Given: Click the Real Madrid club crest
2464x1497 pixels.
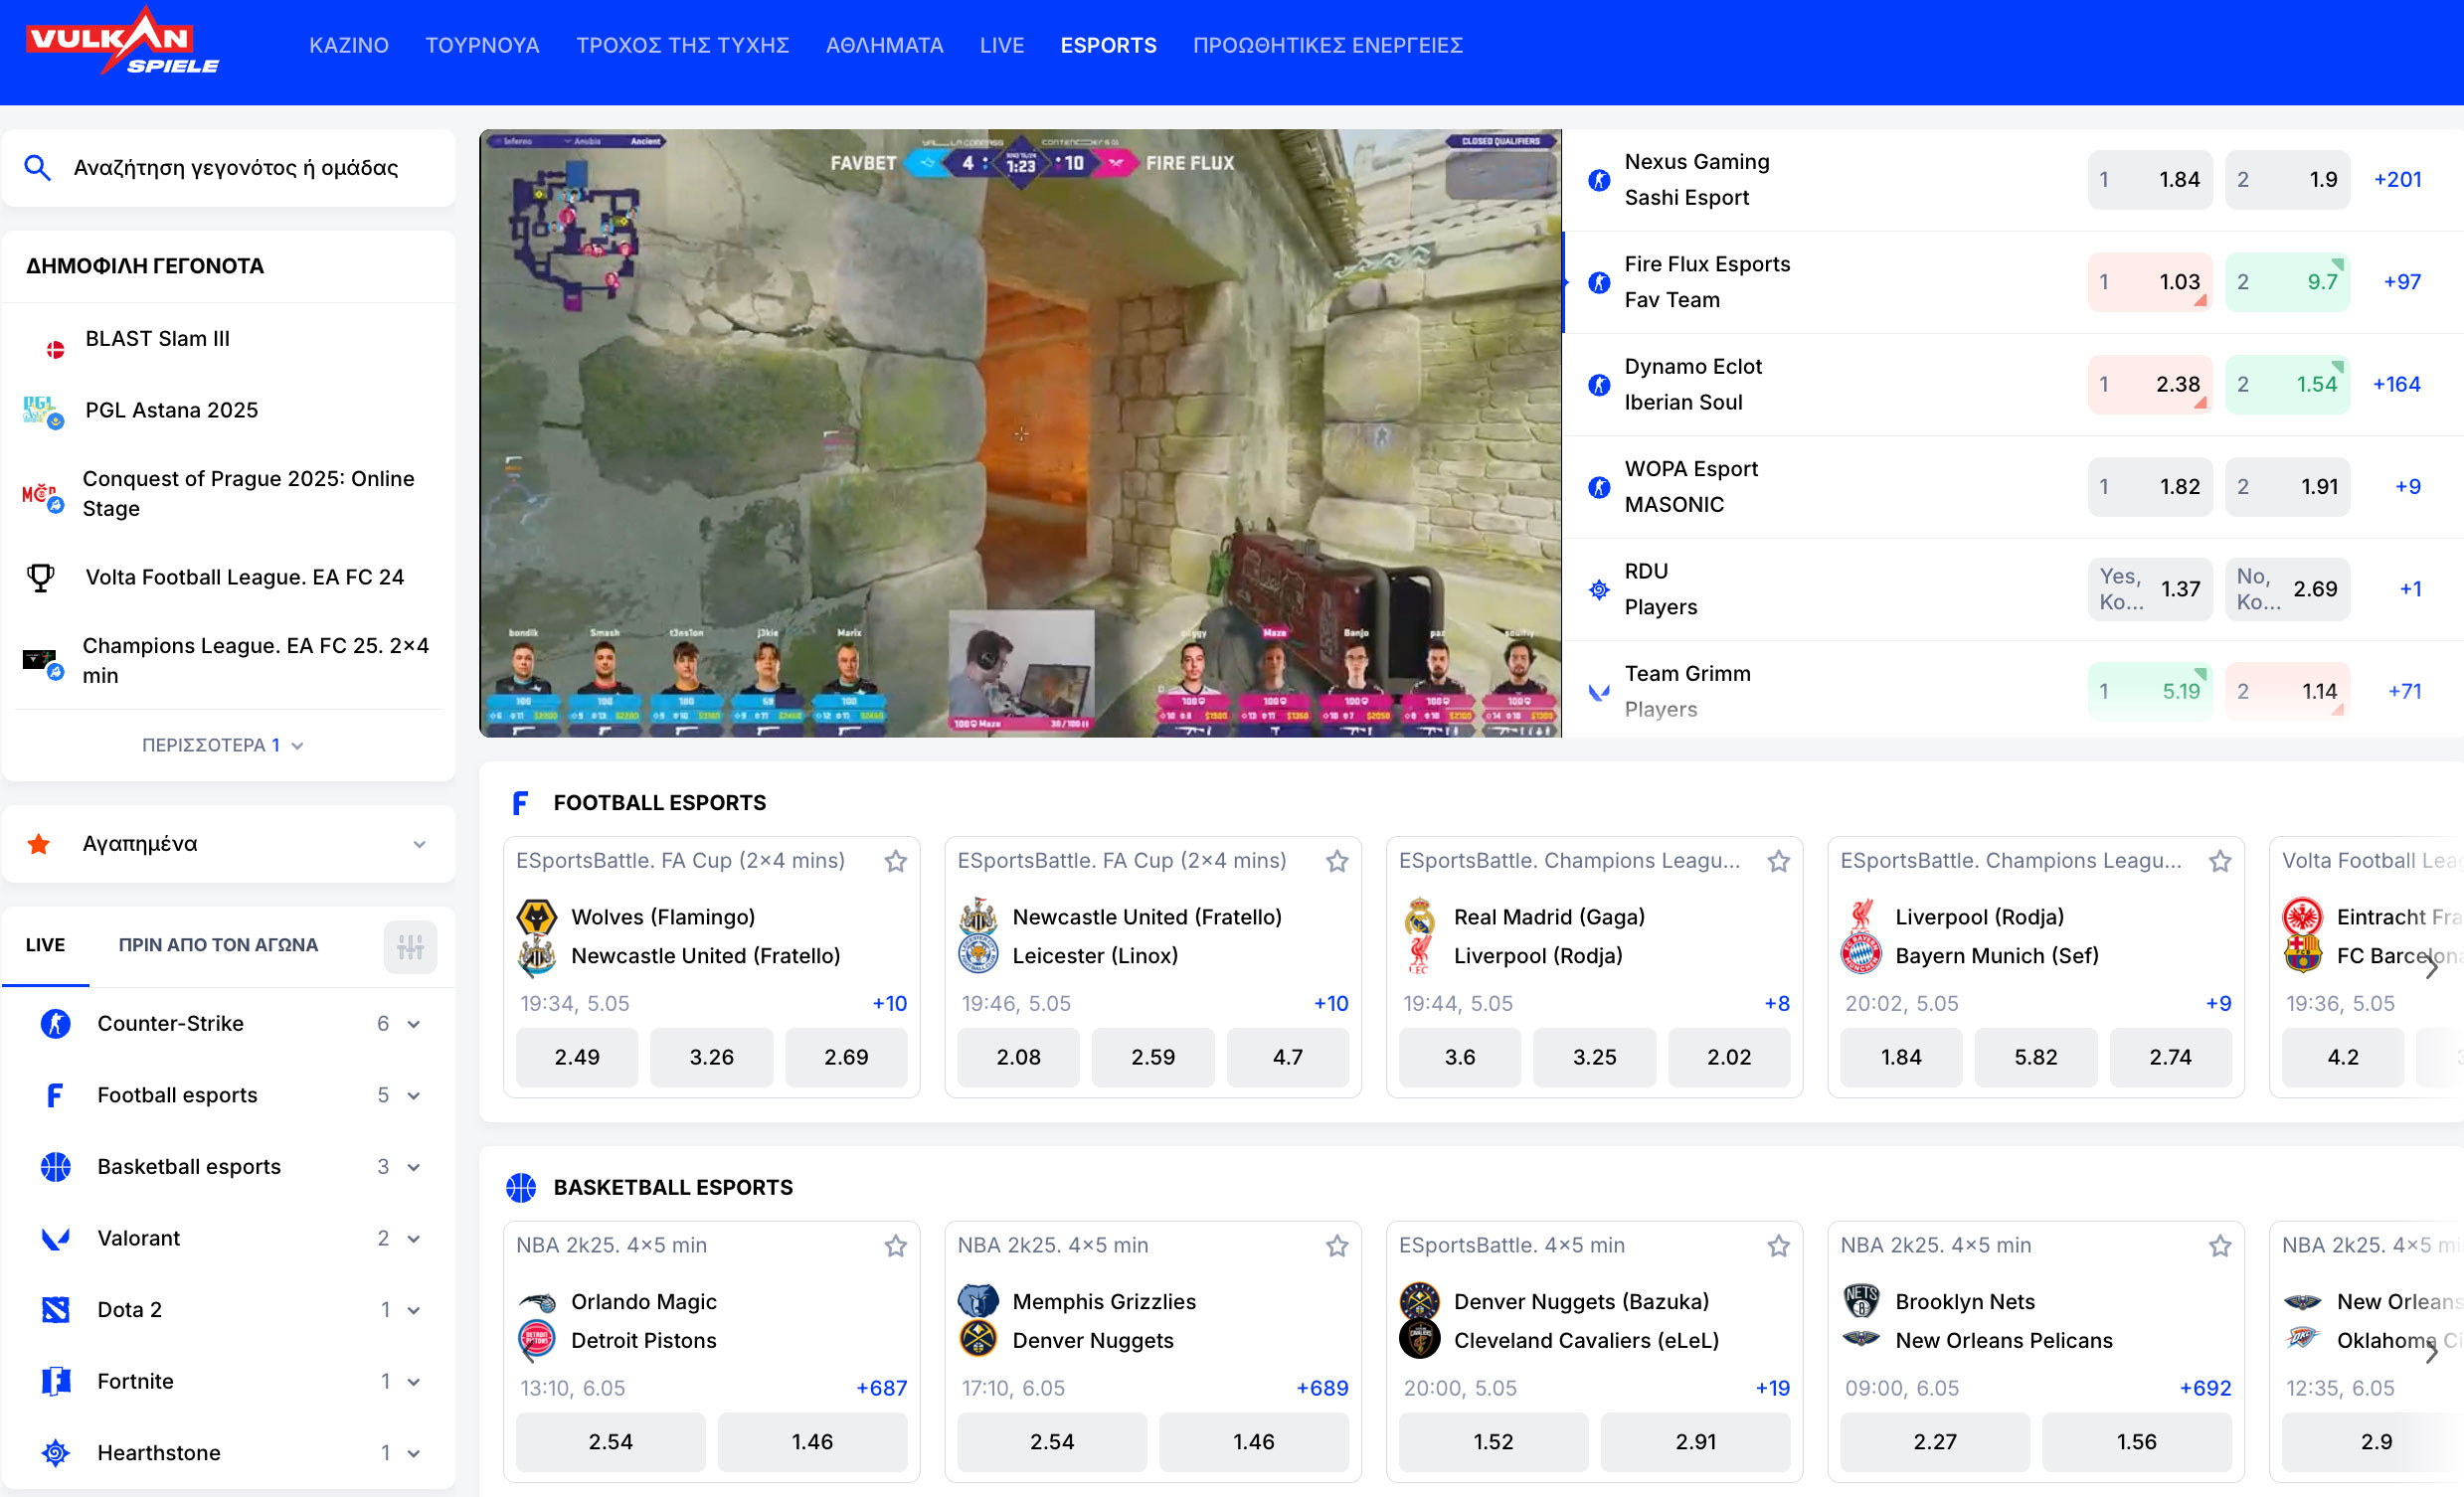Looking at the screenshot, I should [1420, 917].
